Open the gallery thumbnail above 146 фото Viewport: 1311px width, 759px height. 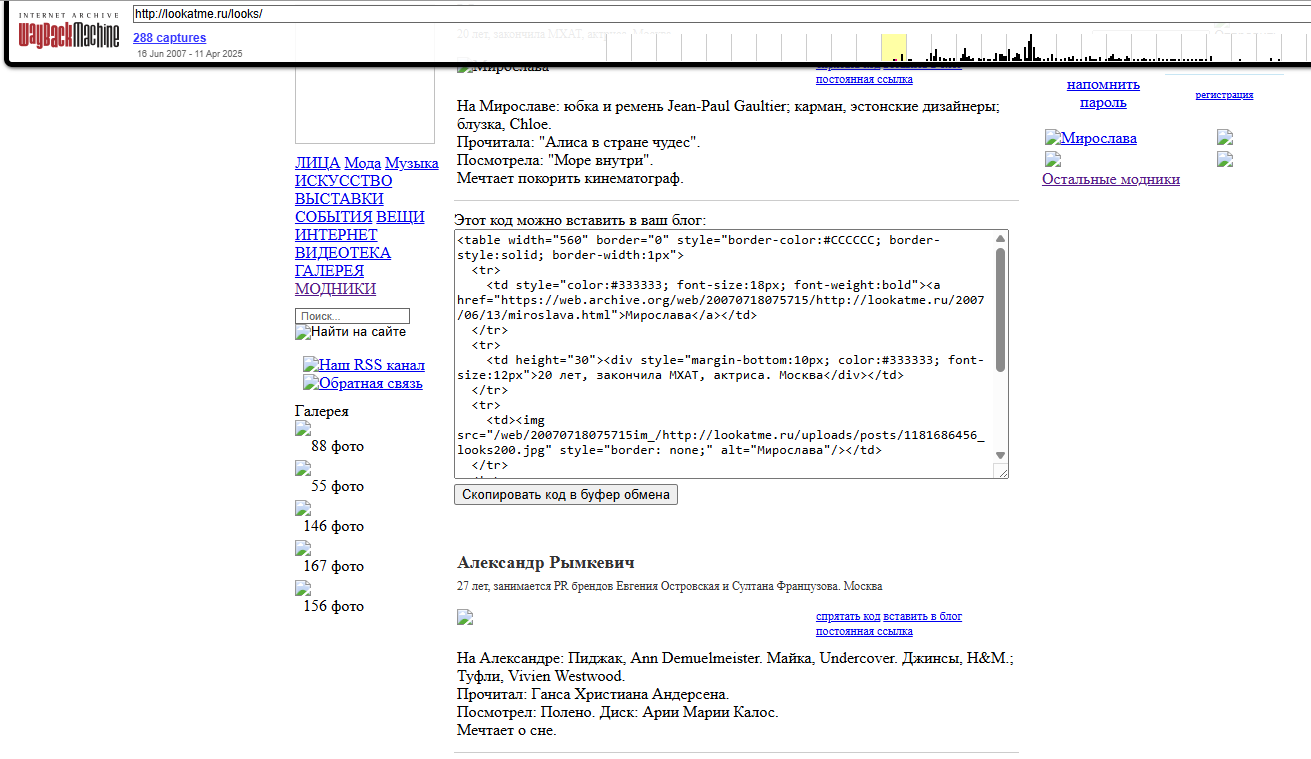tap(303, 508)
